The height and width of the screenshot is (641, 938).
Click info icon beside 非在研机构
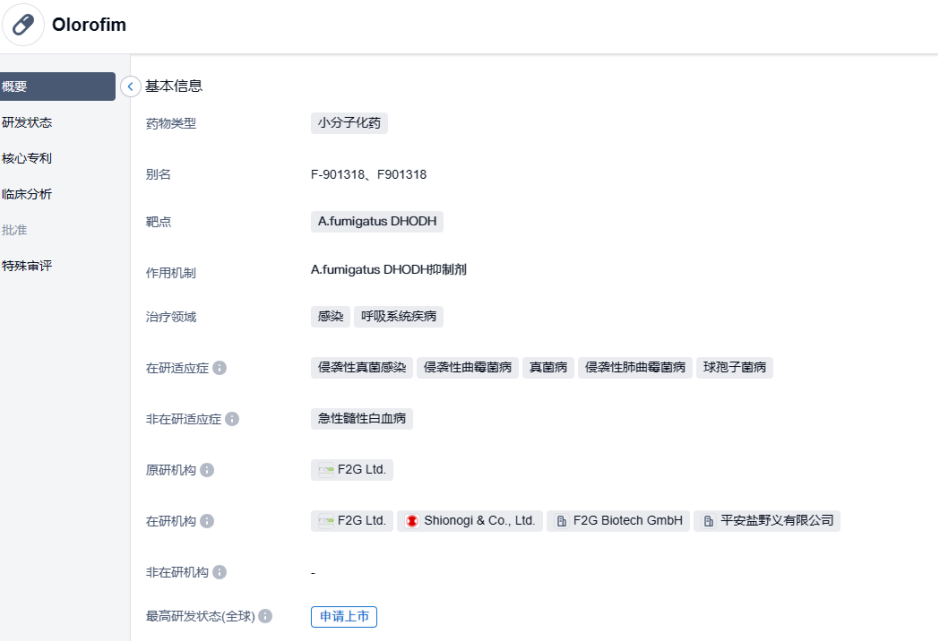point(219,572)
